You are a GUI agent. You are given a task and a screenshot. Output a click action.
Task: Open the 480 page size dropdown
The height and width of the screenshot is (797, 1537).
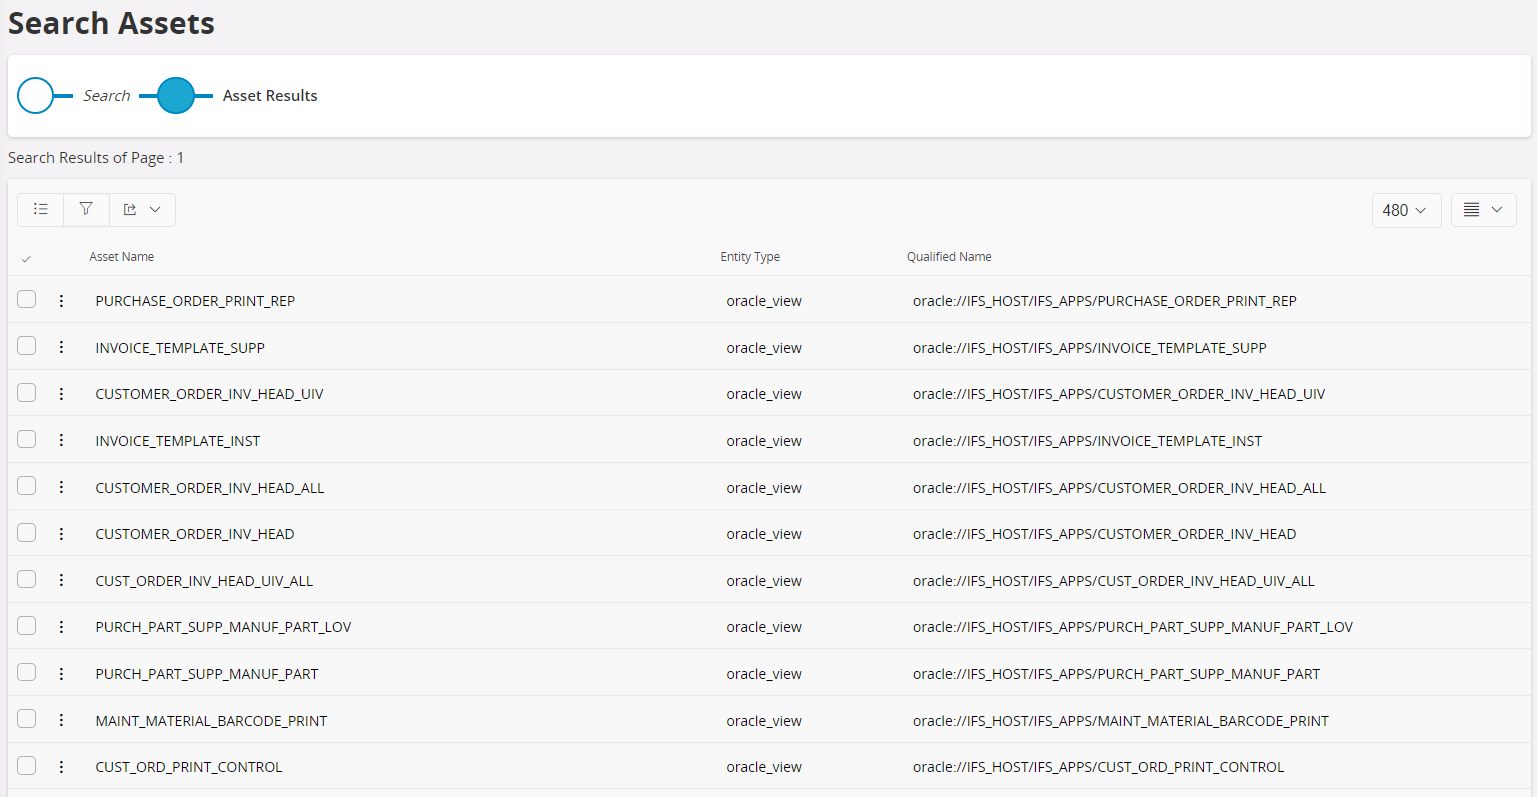click(x=1406, y=210)
